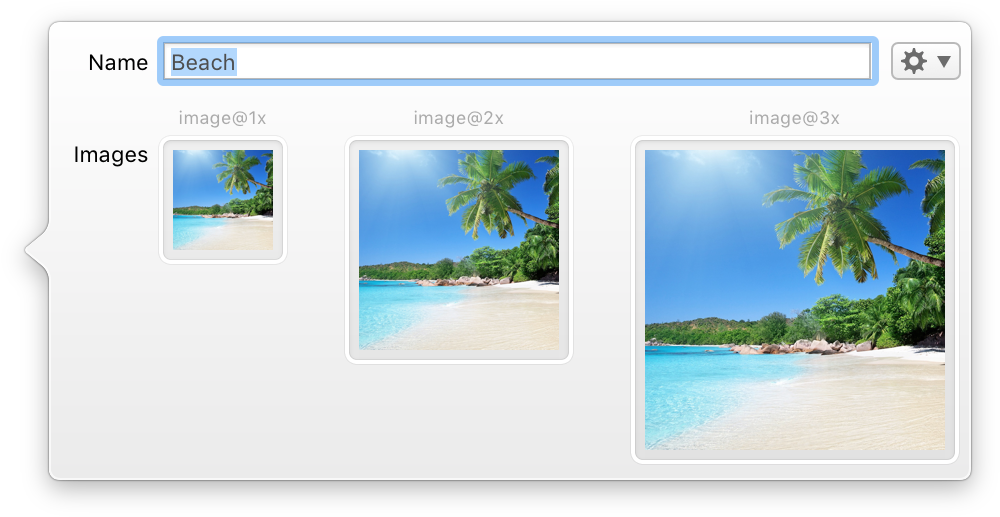
Task: Expand the dropdown arrow beside the gear
Action: (x=944, y=62)
